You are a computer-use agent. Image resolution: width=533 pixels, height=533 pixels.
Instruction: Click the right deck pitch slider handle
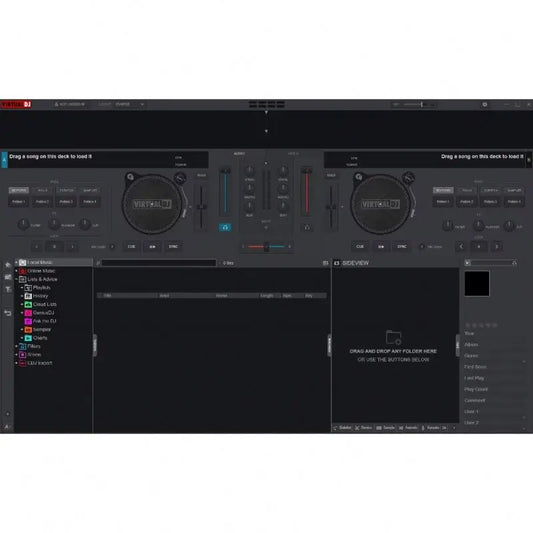pos(331,207)
